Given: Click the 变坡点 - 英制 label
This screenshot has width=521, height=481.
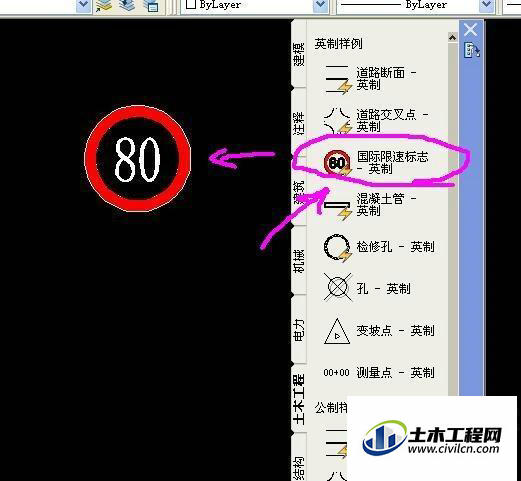Looking at the screenshot, I should coord(396,331).
